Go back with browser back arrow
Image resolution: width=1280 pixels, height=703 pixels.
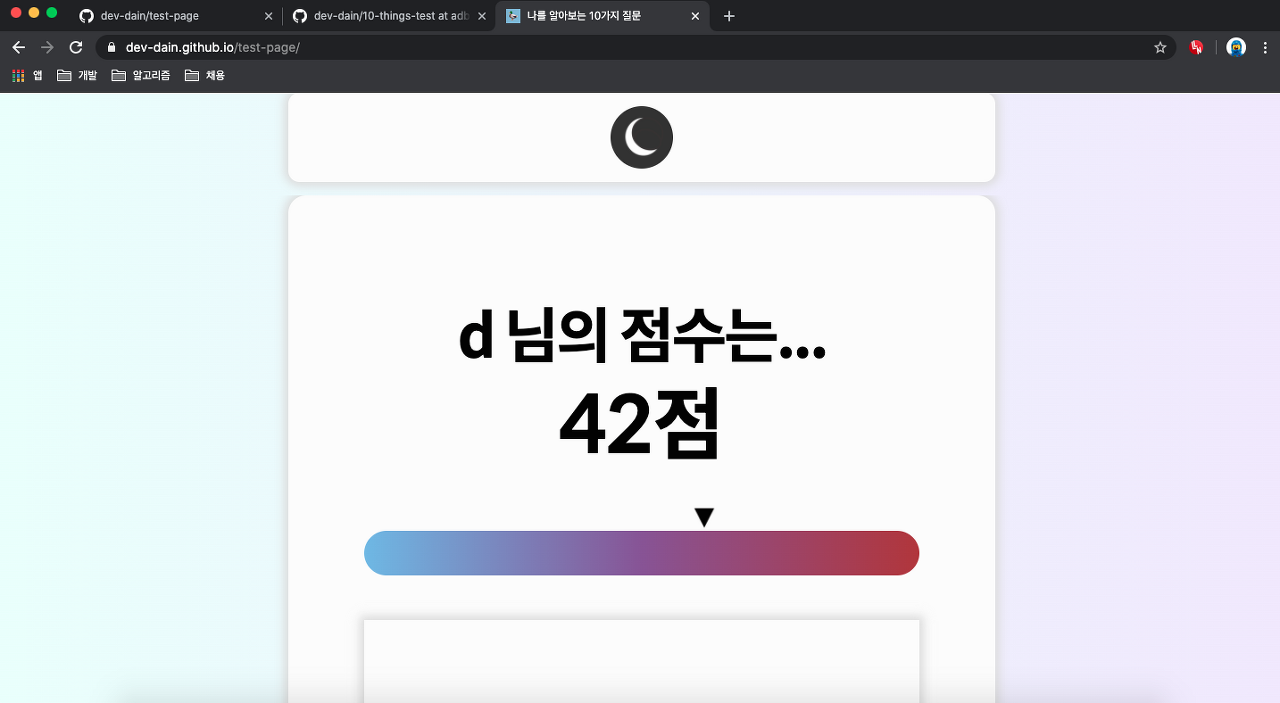pos(18,47)
